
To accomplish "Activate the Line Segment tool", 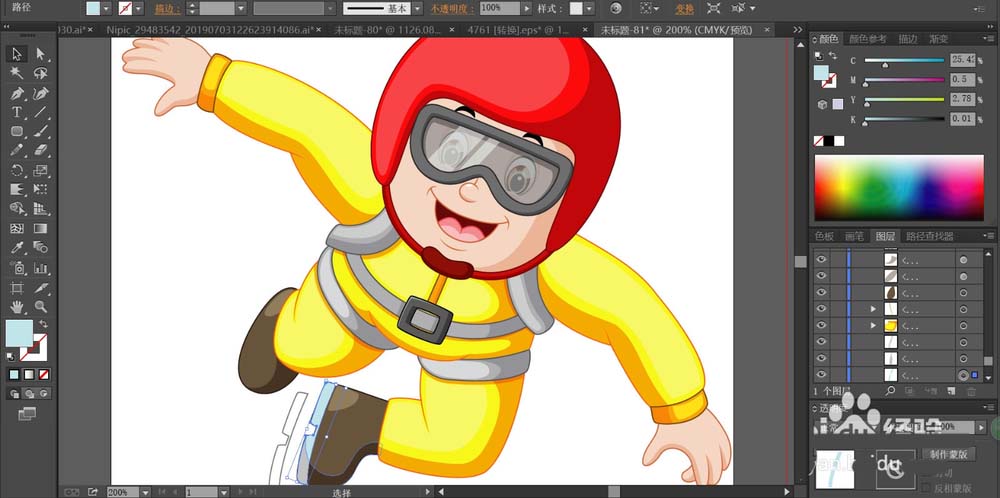I will point(41,113).
